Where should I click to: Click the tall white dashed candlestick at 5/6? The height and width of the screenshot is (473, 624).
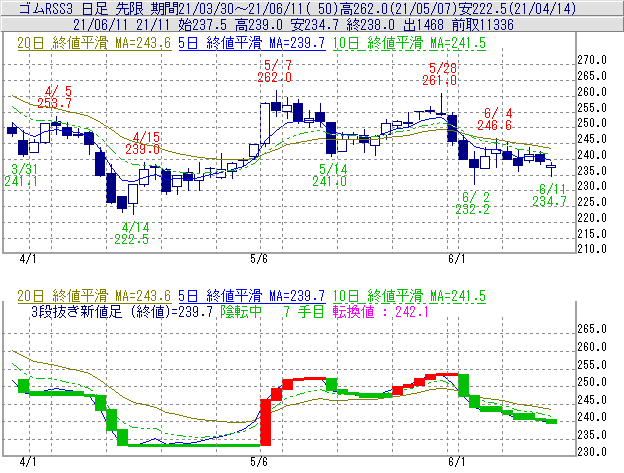pyautogui.click(x=265, y=124)
